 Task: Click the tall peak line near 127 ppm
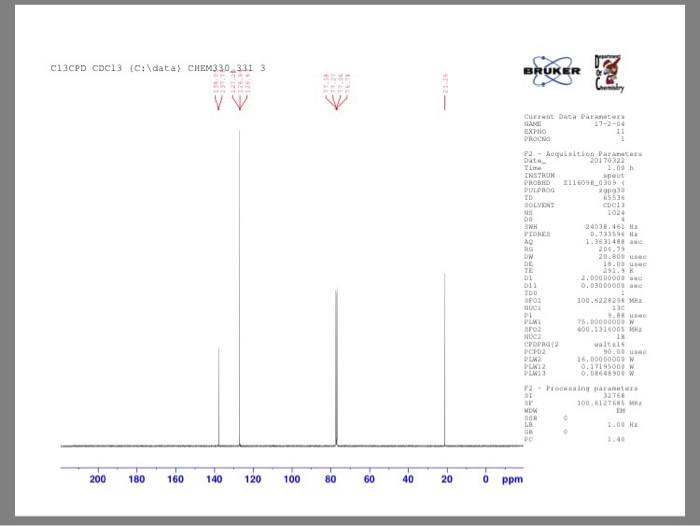[239, 288]
